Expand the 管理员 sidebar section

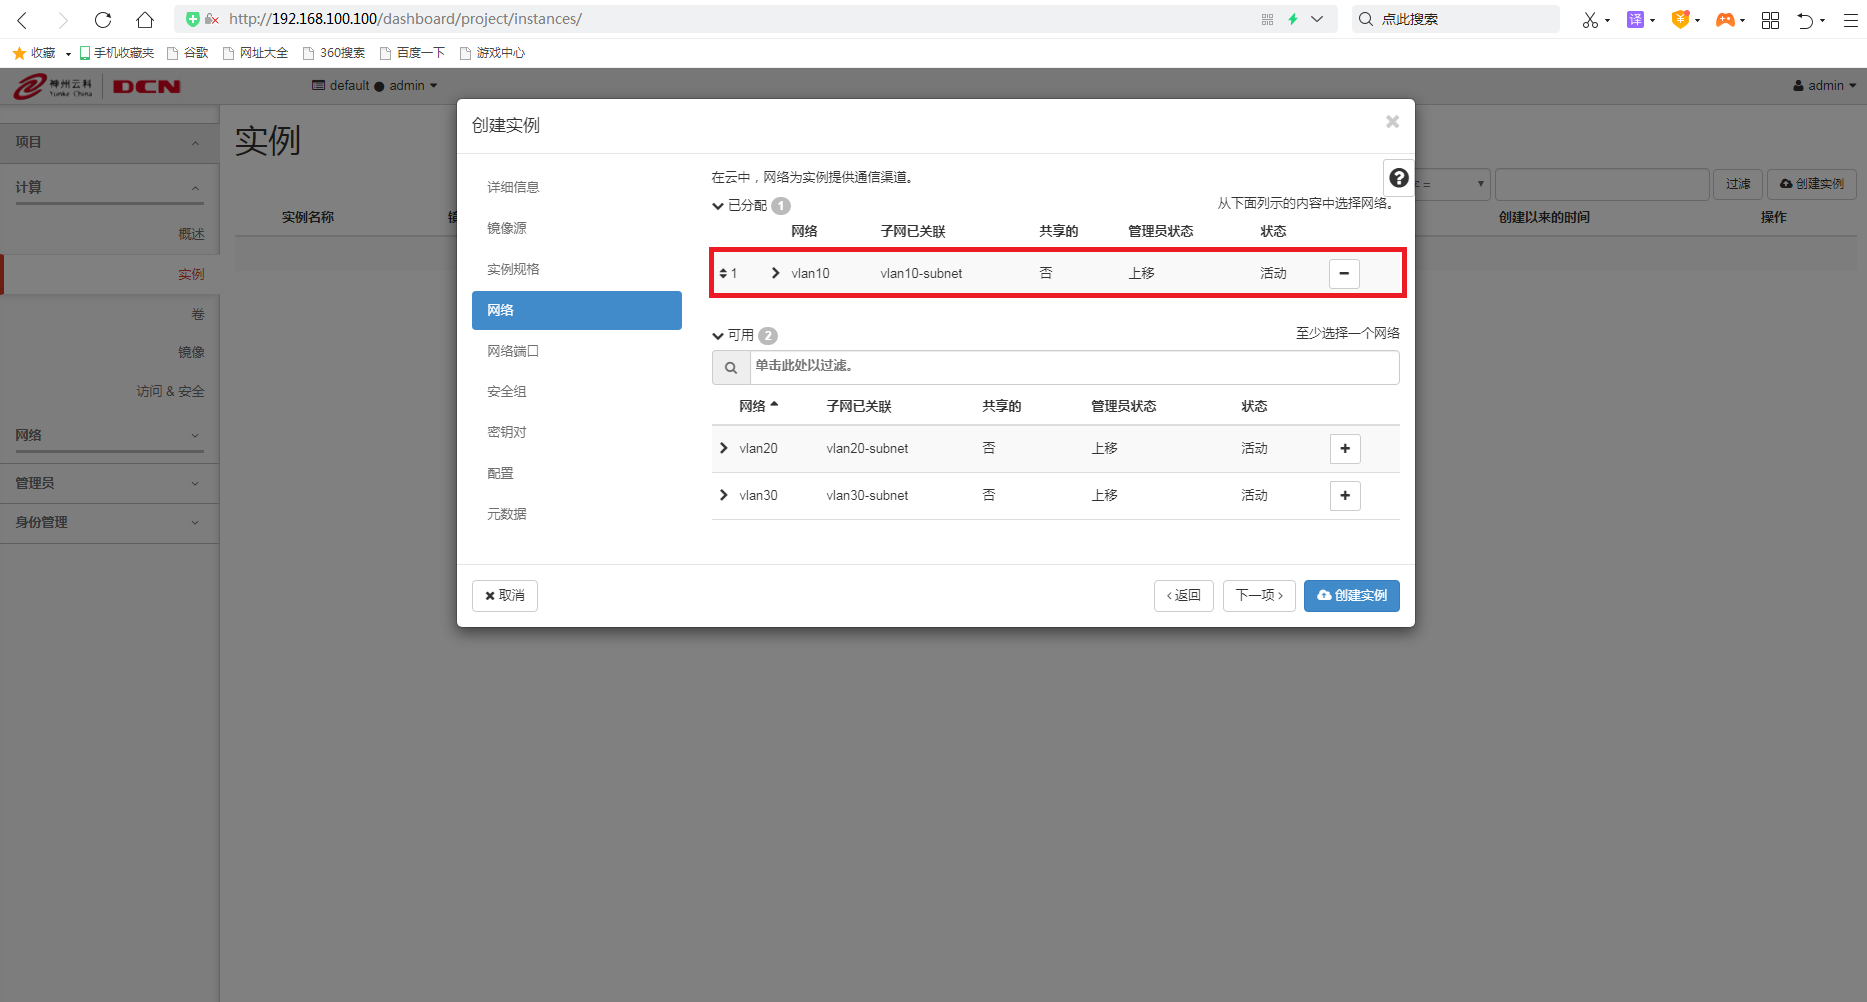click(x=109, y=483)
